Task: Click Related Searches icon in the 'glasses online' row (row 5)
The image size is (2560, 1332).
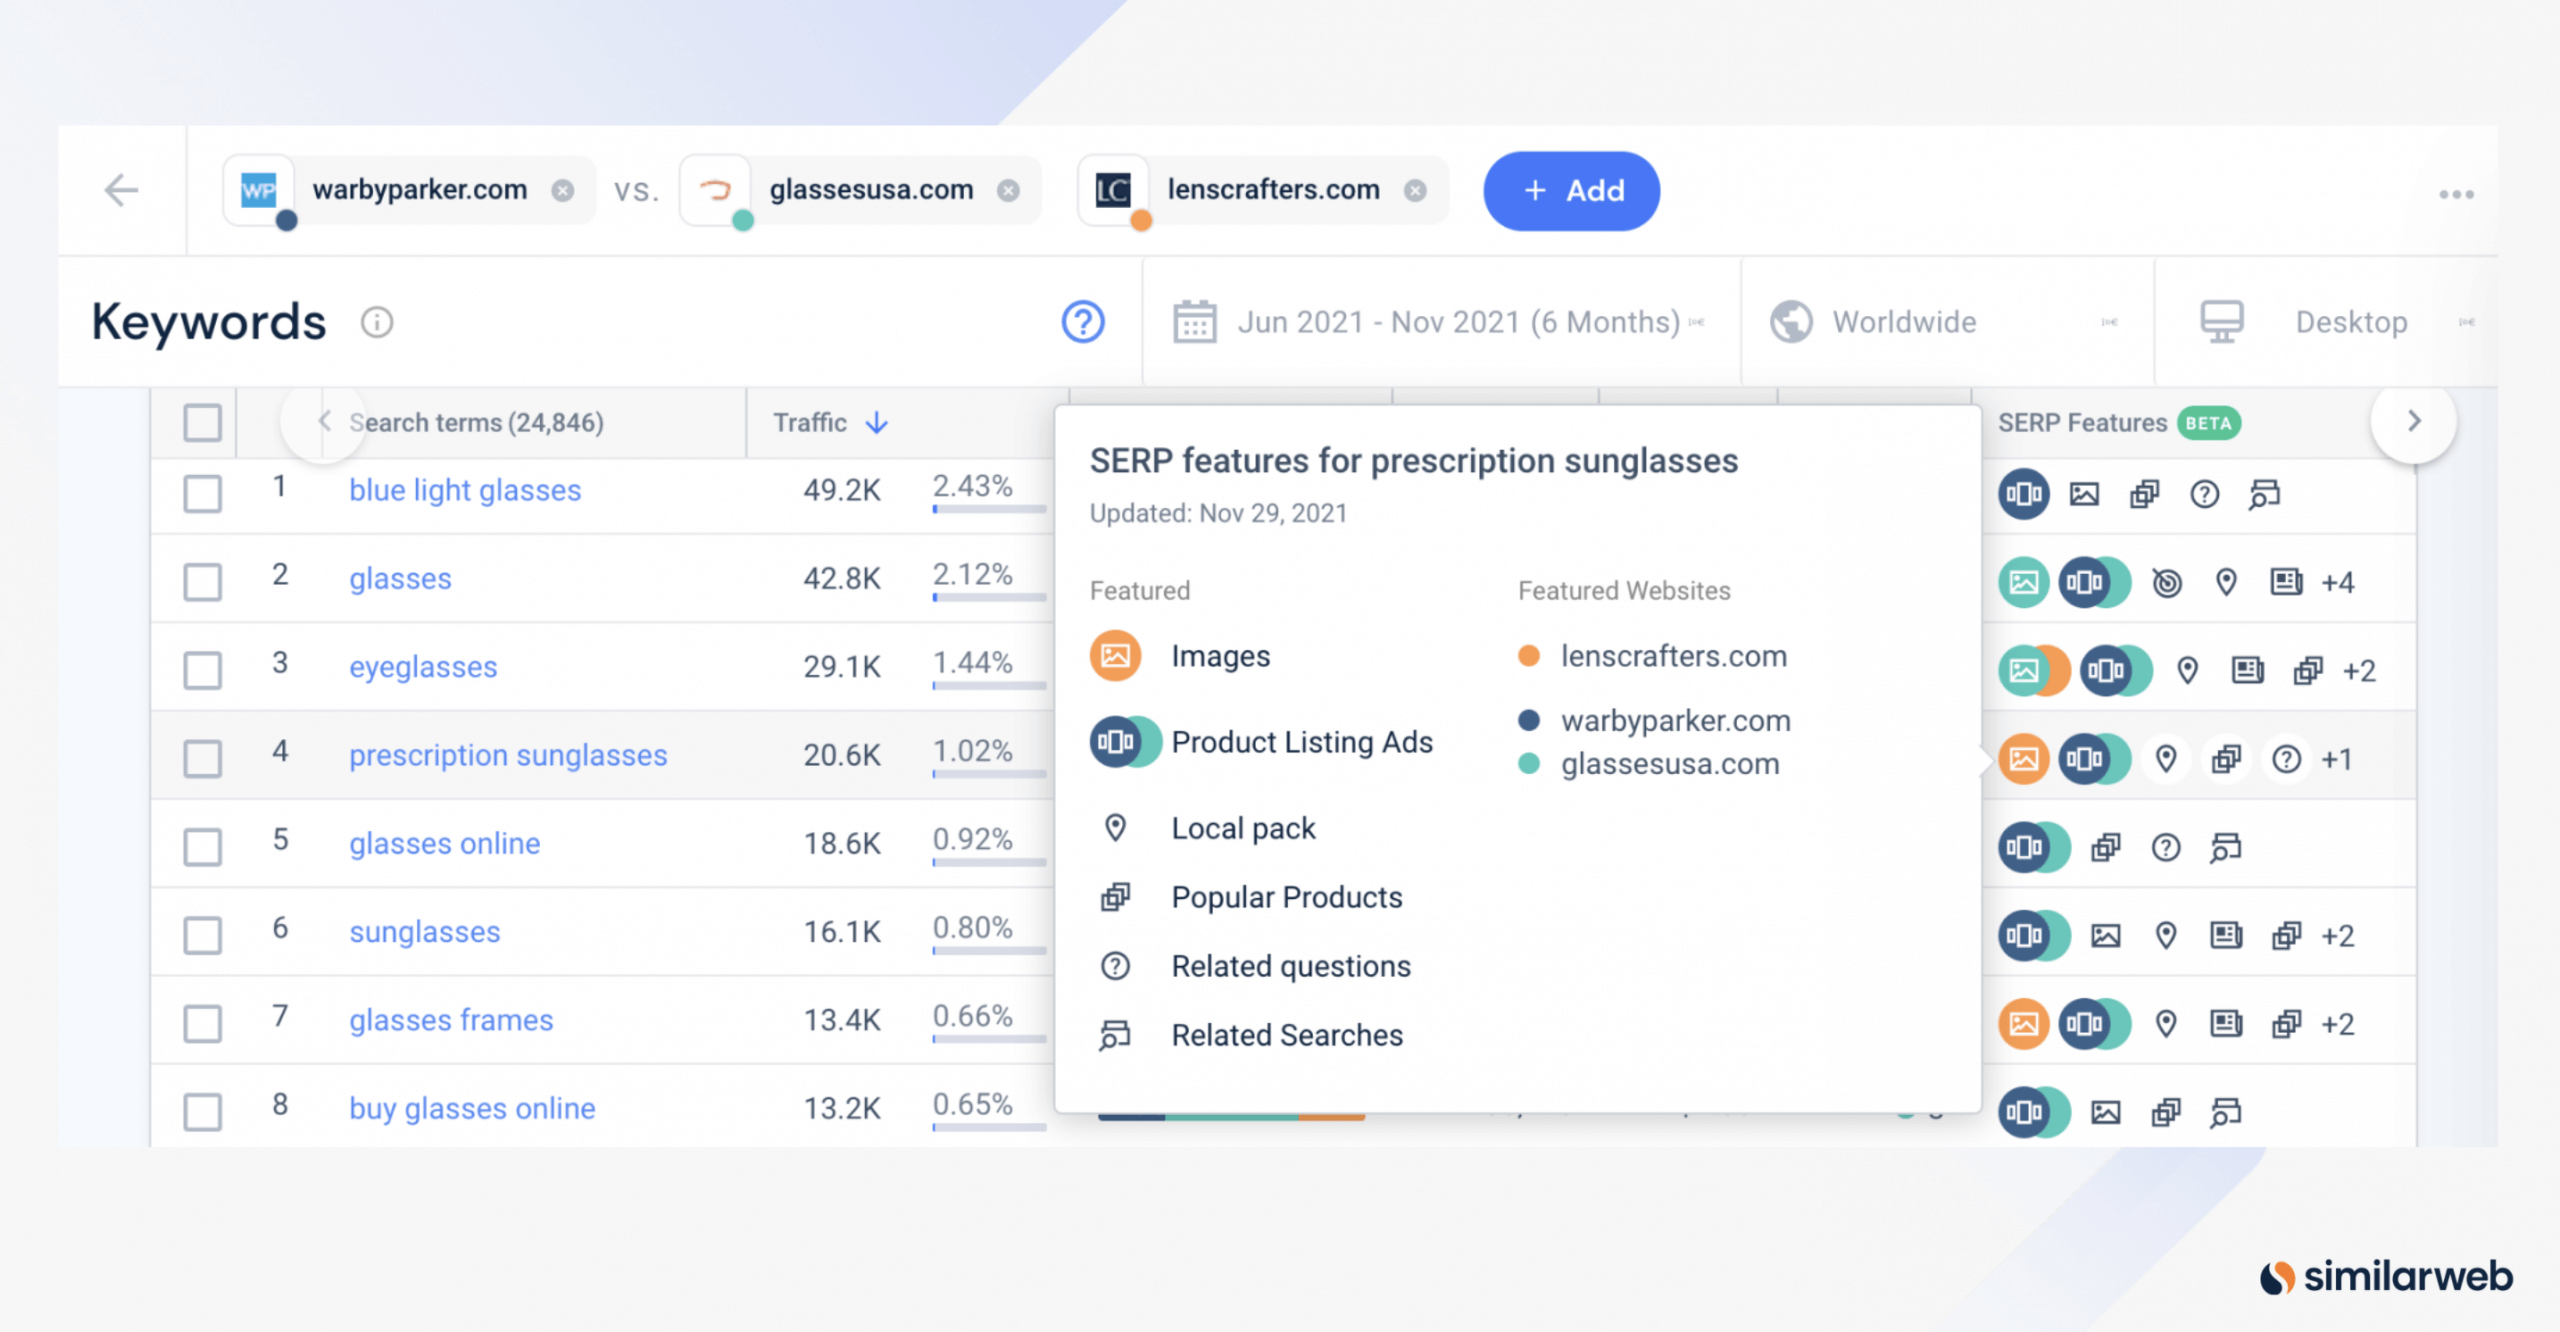Action: pos(2225,847)
